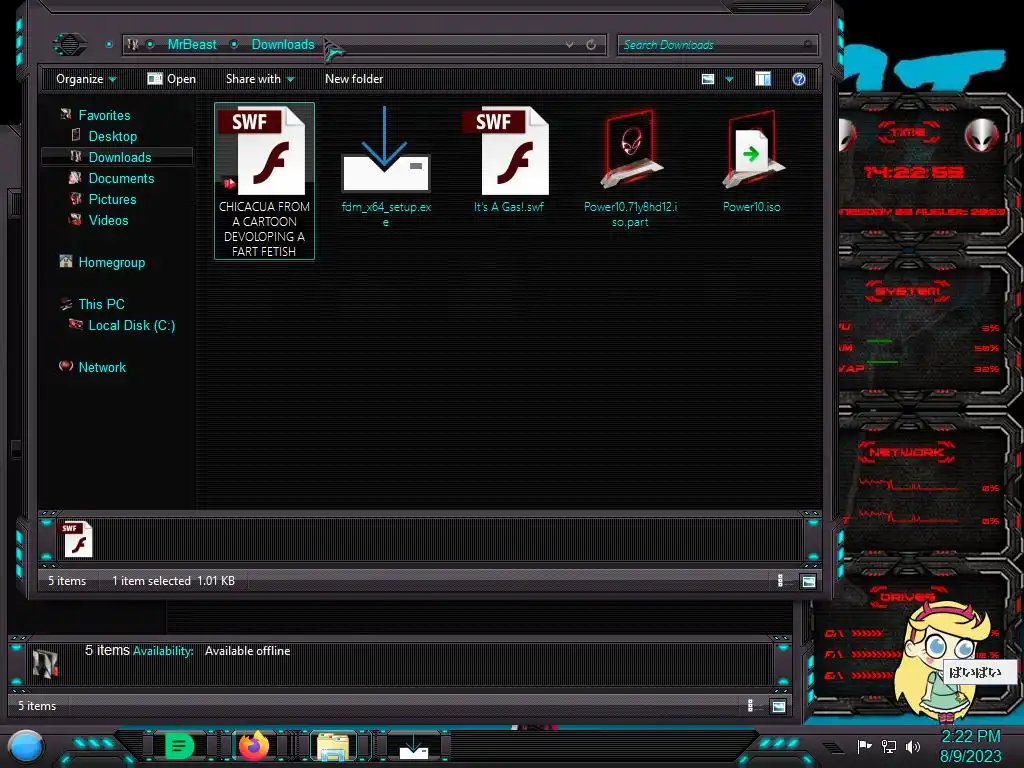Expand the address bar history dropdown
The image size is (1024, 768).
click(x=569, y=44)
